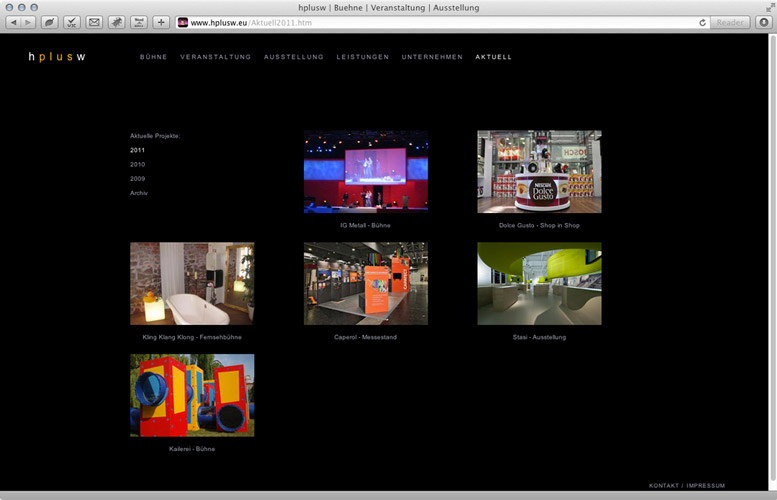Click the Reader button in address bar
The image size is (777, 500).
(730, 22)
